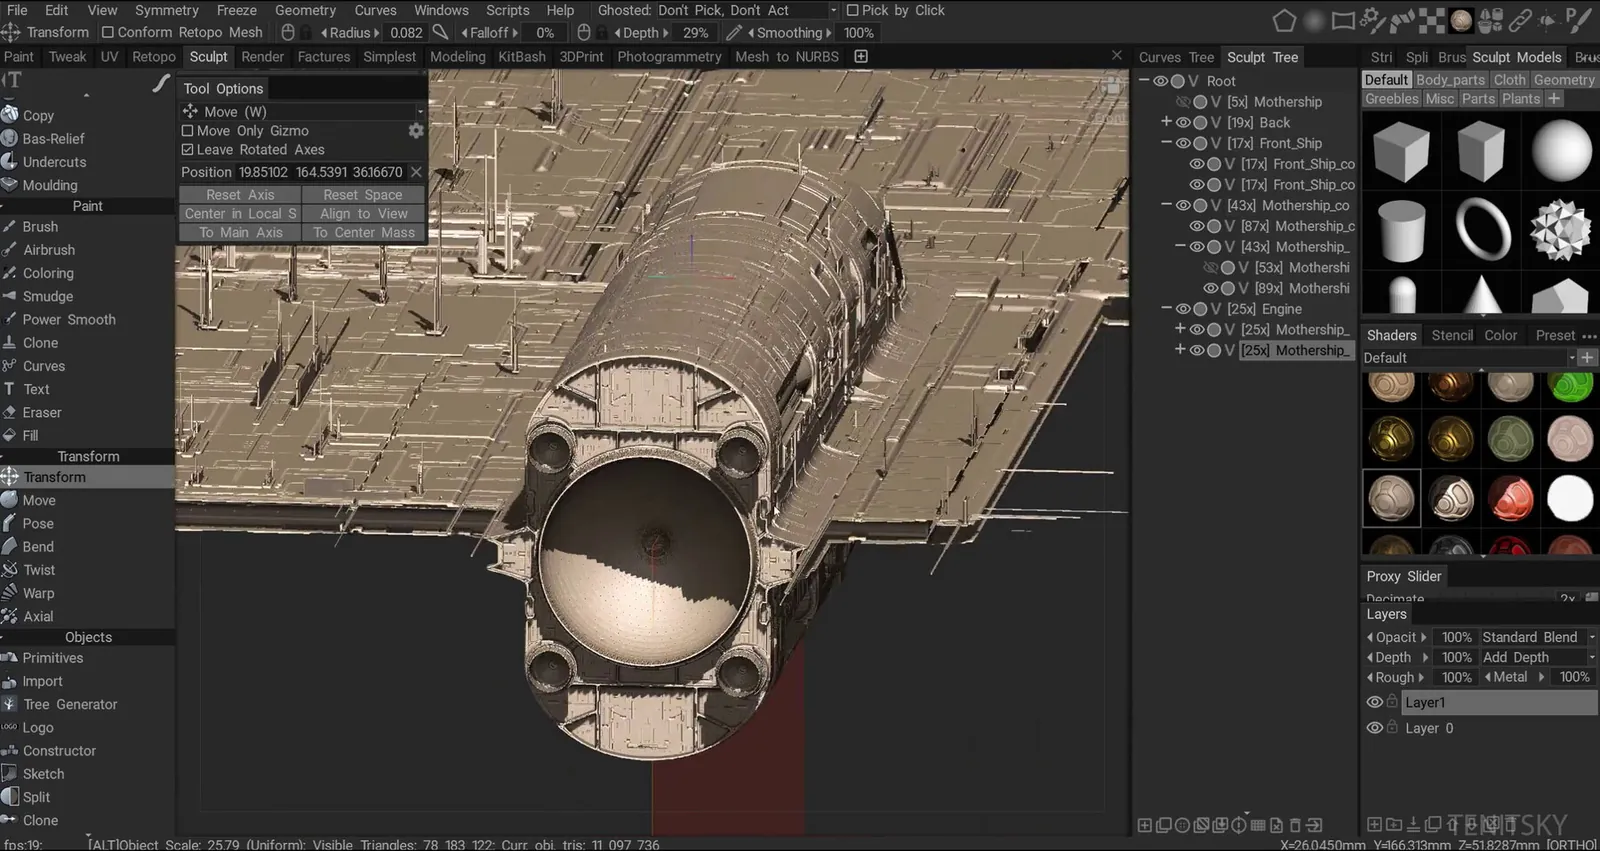Select the Fill tool
This screenshot has height=851, width=1600.
point(31,436)
